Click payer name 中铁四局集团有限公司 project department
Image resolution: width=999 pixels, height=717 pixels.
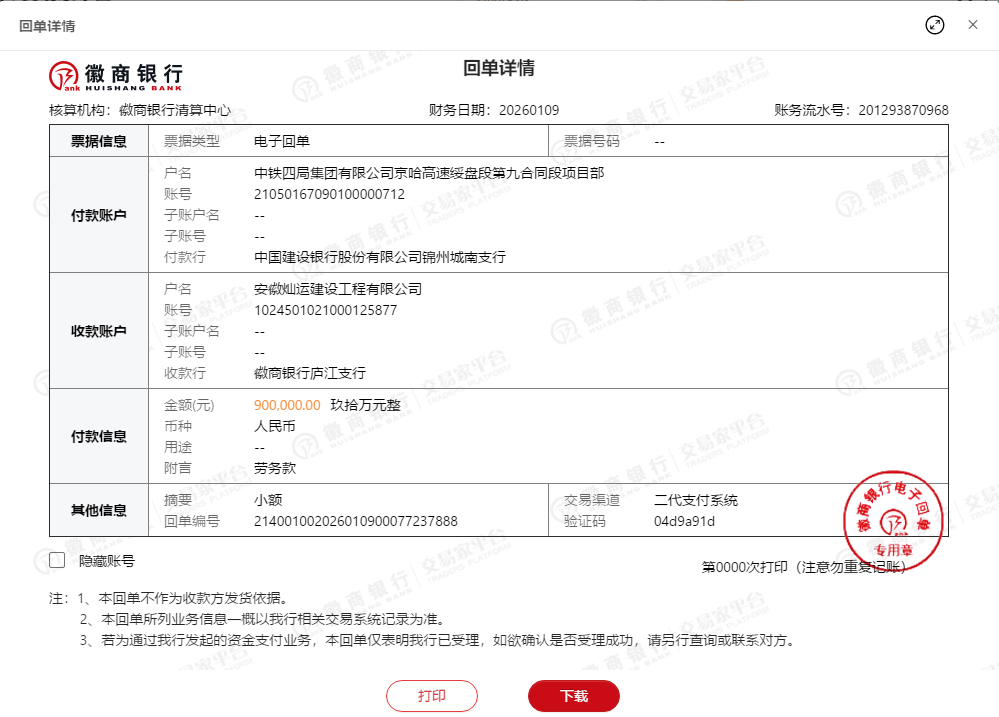point(429,173)
